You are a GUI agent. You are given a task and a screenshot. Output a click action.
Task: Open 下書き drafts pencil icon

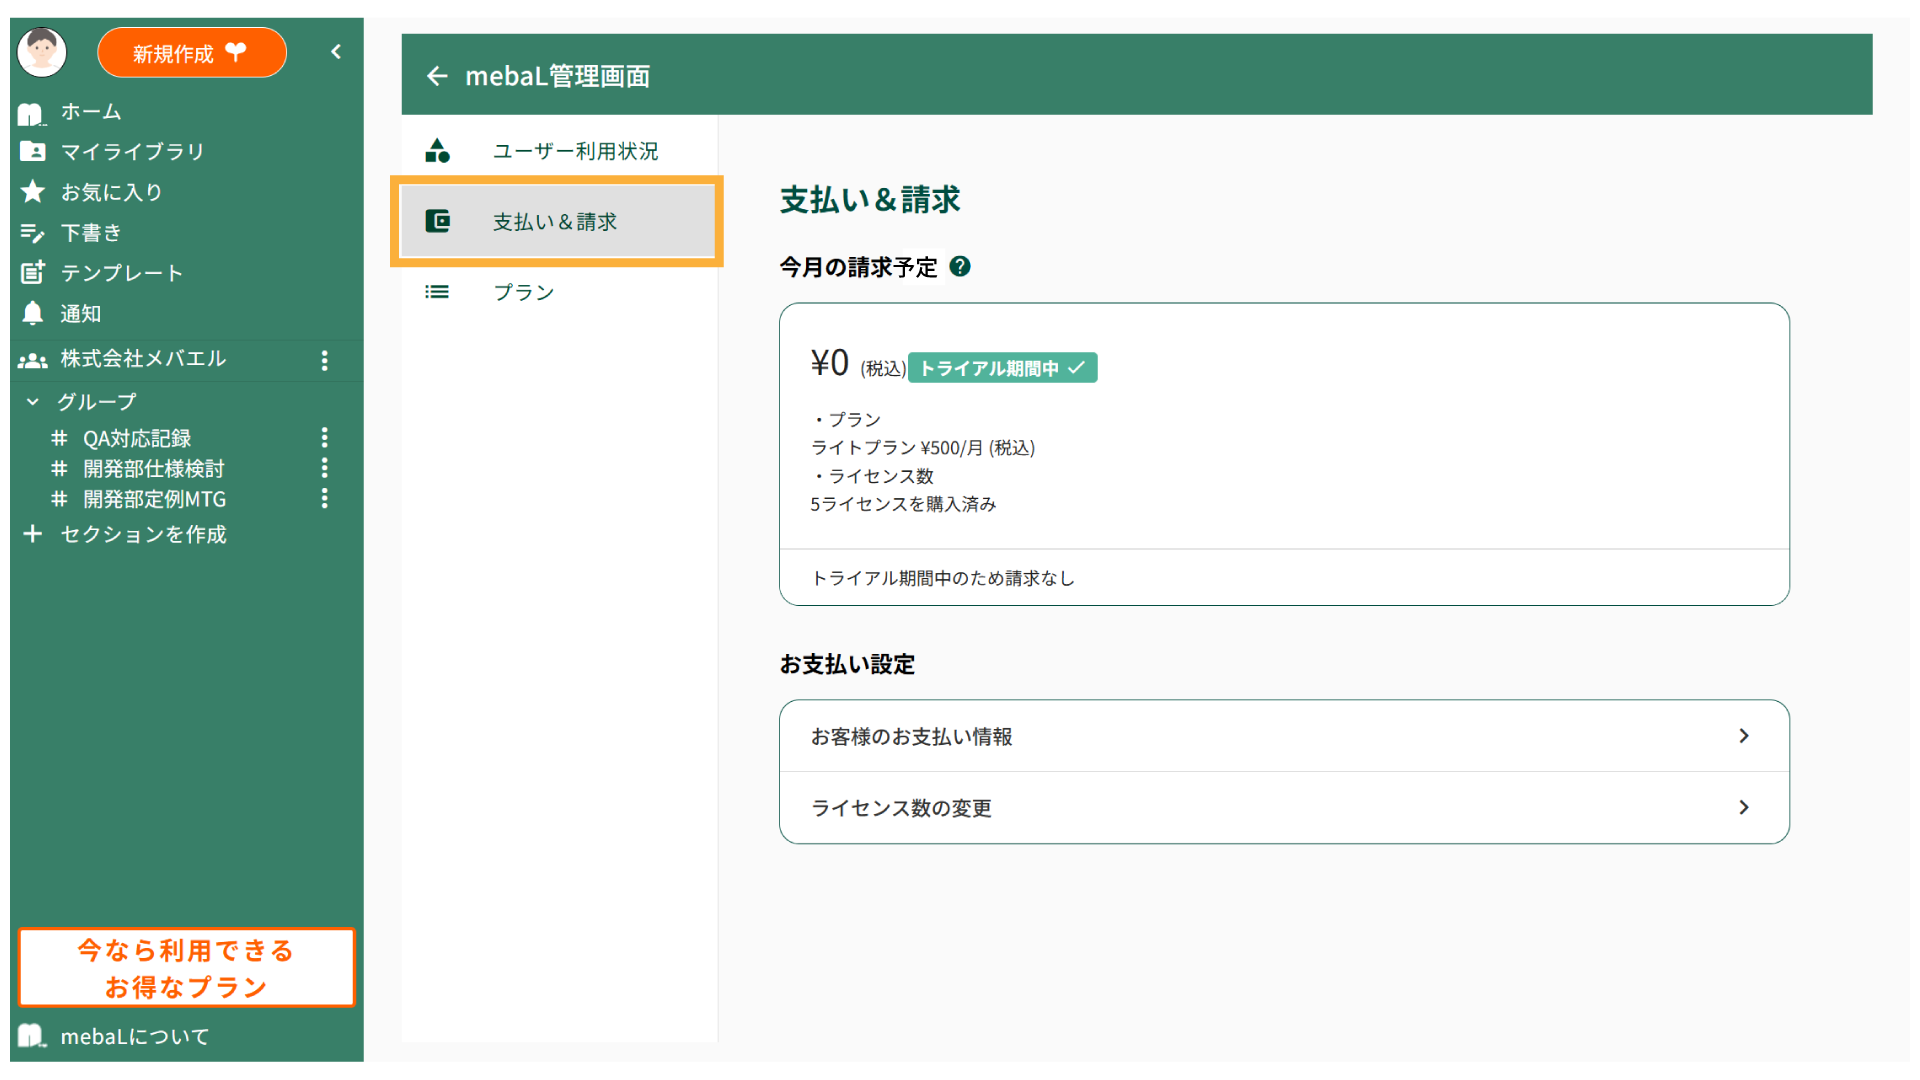click(33, 233)
